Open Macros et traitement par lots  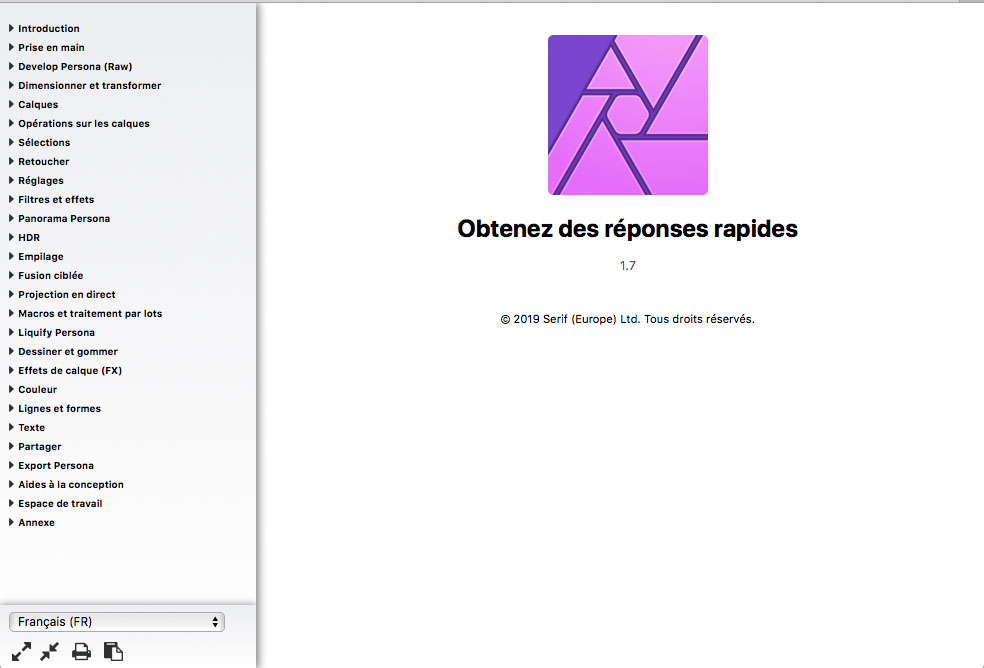[x=90, y=313]
